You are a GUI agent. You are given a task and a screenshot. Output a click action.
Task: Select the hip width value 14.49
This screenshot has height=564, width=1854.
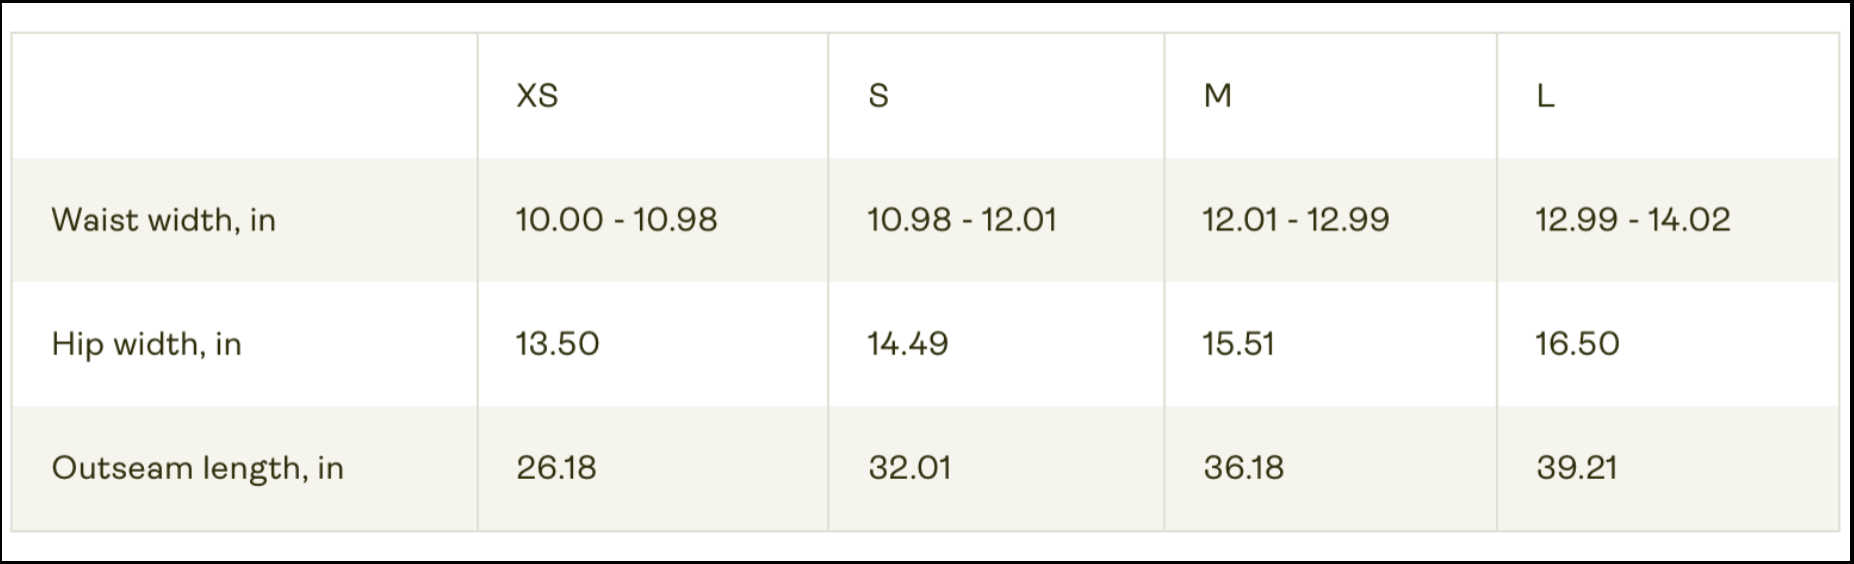(907, 344)
